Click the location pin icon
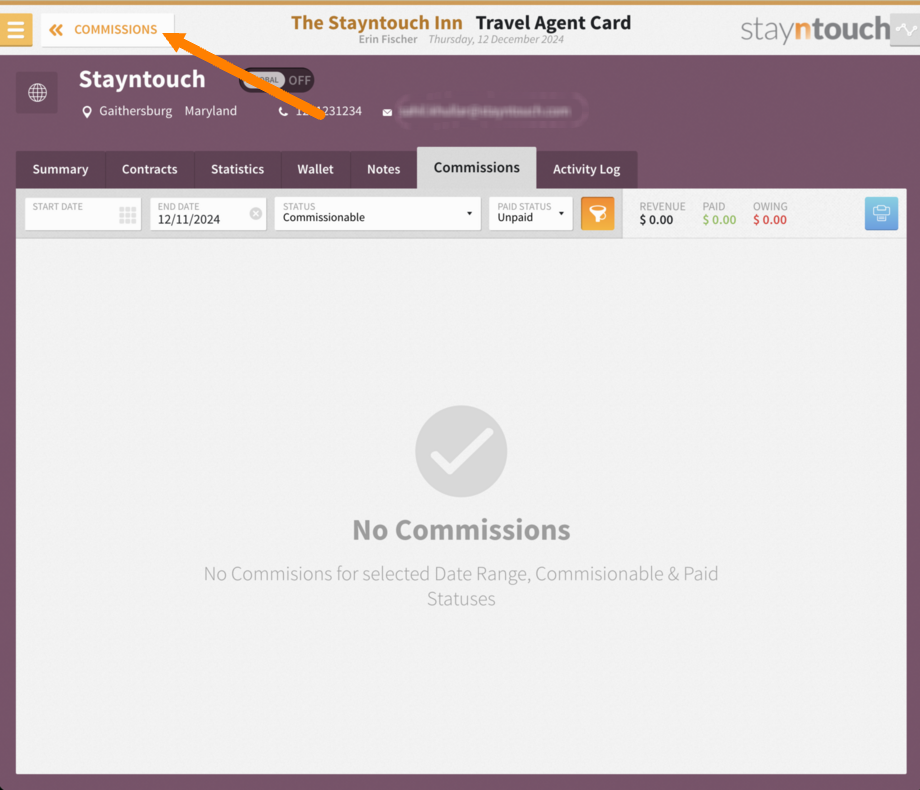The height and width of the screenshot is (790, 920). 87,112
